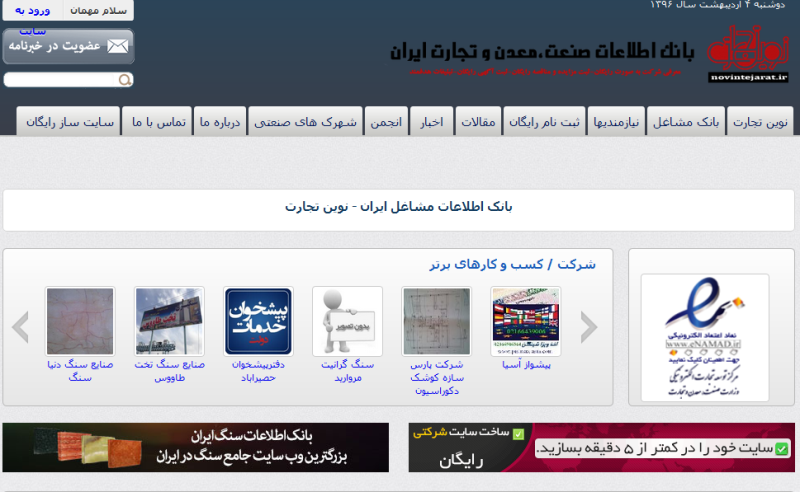Image resolution: width=800 pixels, height=492 pixels.
Task: Click the عضویت در خبرنامه button
Action: 68,46
